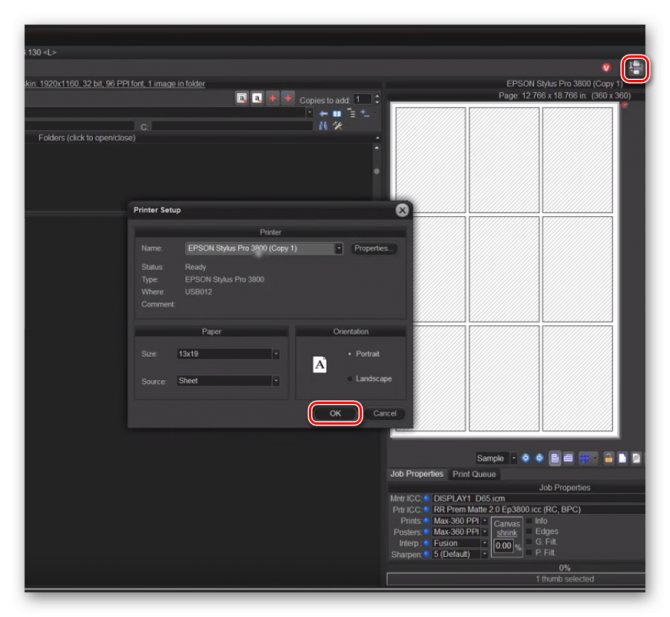Click the blue book icon beside the arrow
This screenshot has width=670, height=617.
(x=337, y=114)
